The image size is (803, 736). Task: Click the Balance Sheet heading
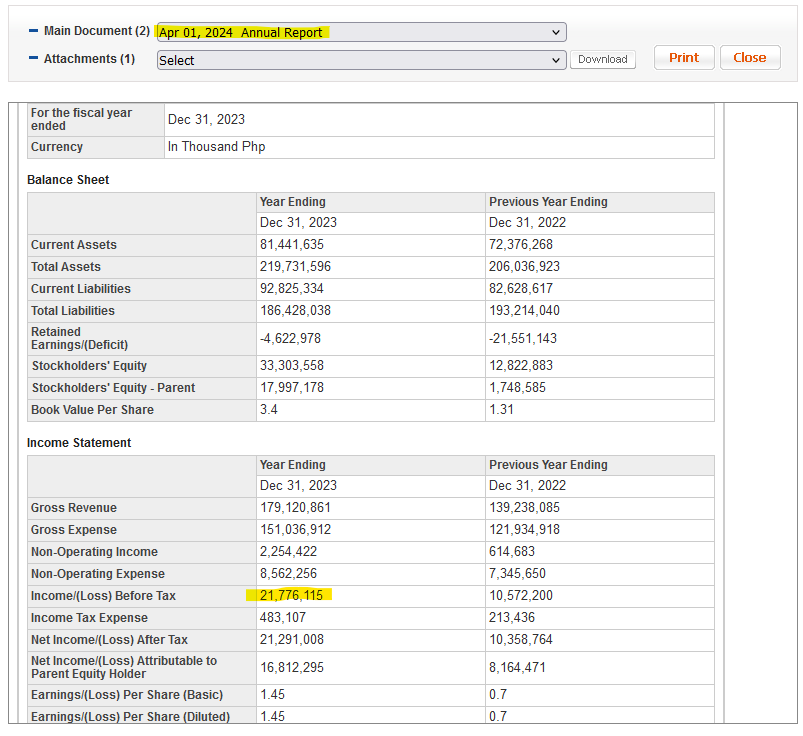click(68, 180)
